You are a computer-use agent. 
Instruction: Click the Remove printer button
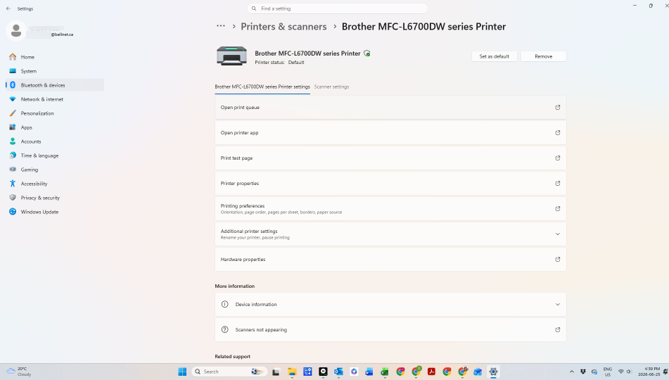point(544,56)
